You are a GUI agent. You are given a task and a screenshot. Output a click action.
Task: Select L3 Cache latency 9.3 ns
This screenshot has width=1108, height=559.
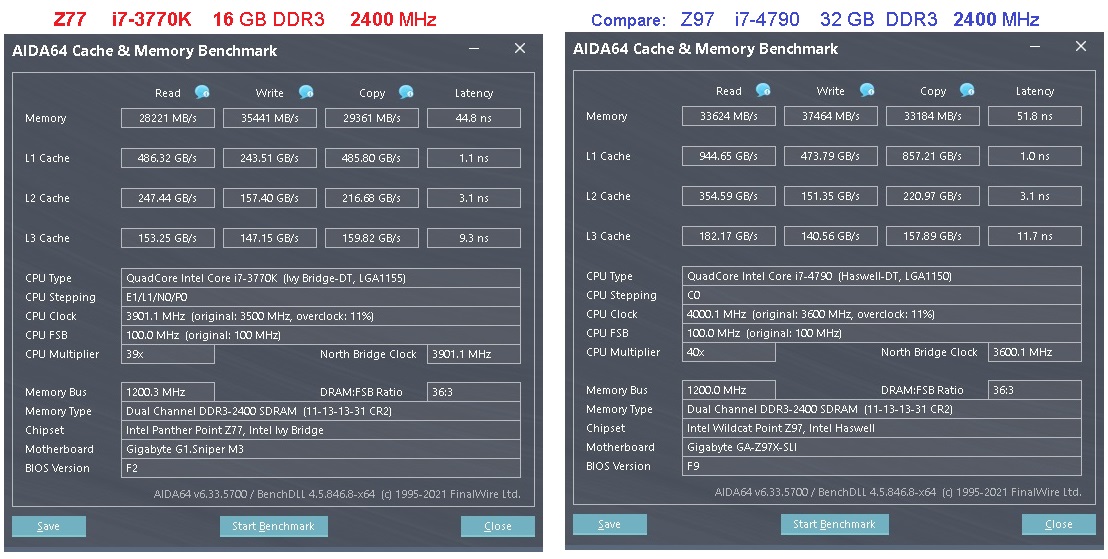(x=474, y=238)
